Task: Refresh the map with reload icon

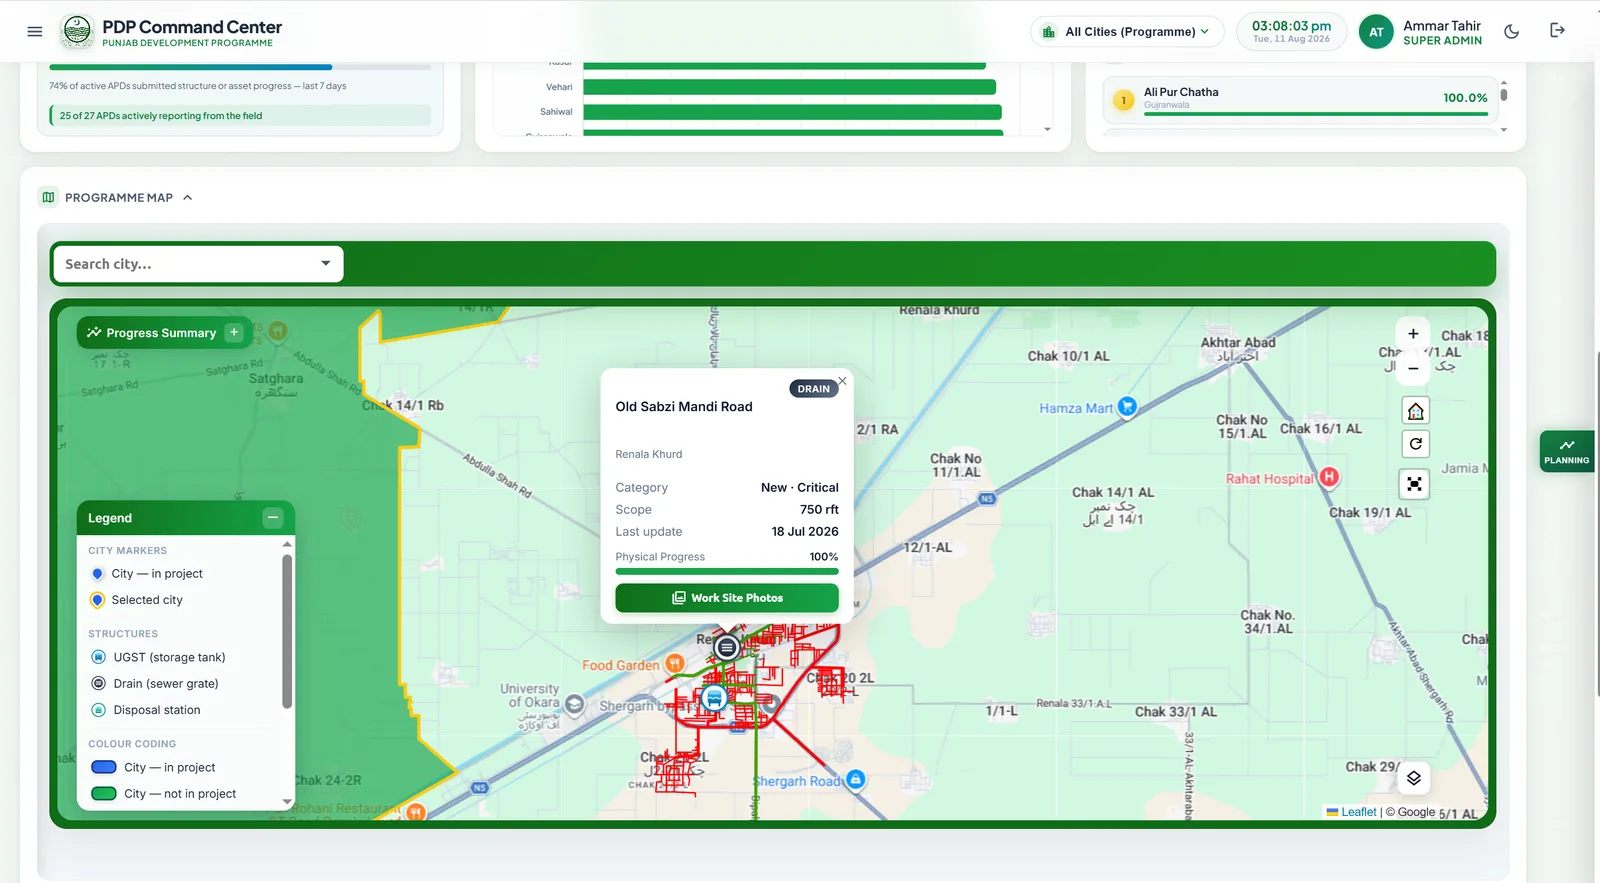Action: coord(1415,444)
